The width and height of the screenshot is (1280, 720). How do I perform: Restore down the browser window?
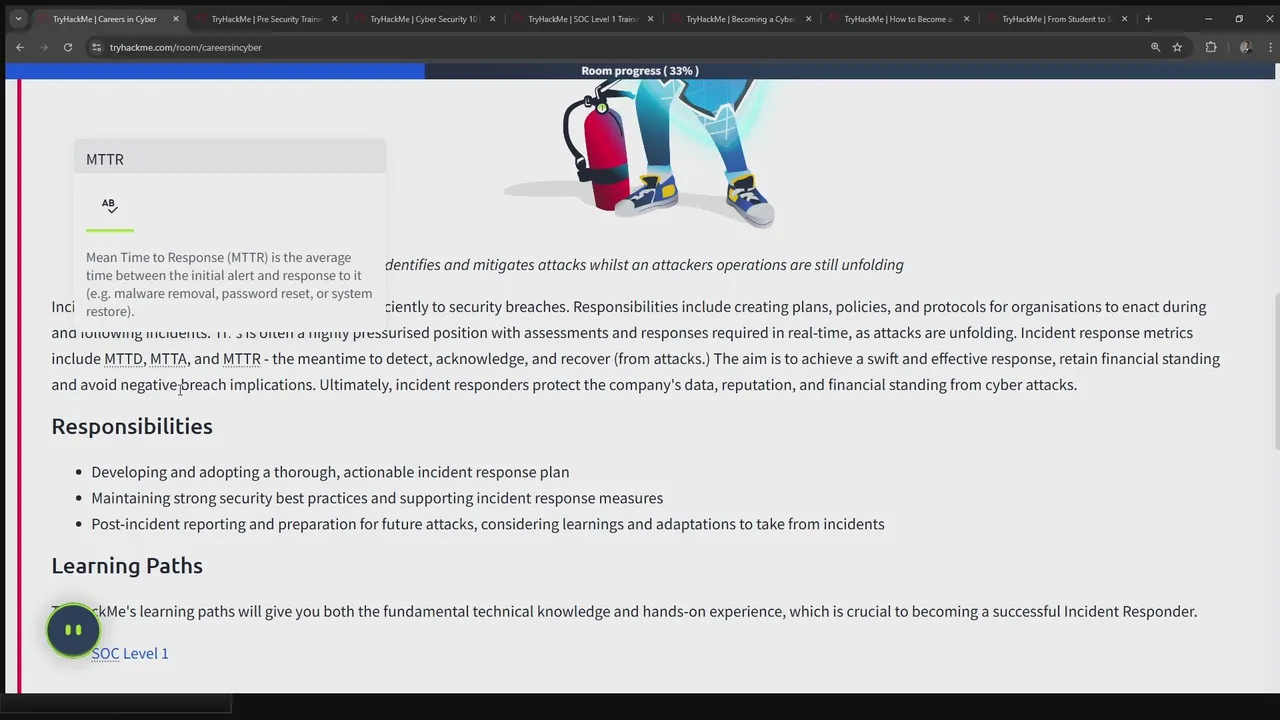1239,19
